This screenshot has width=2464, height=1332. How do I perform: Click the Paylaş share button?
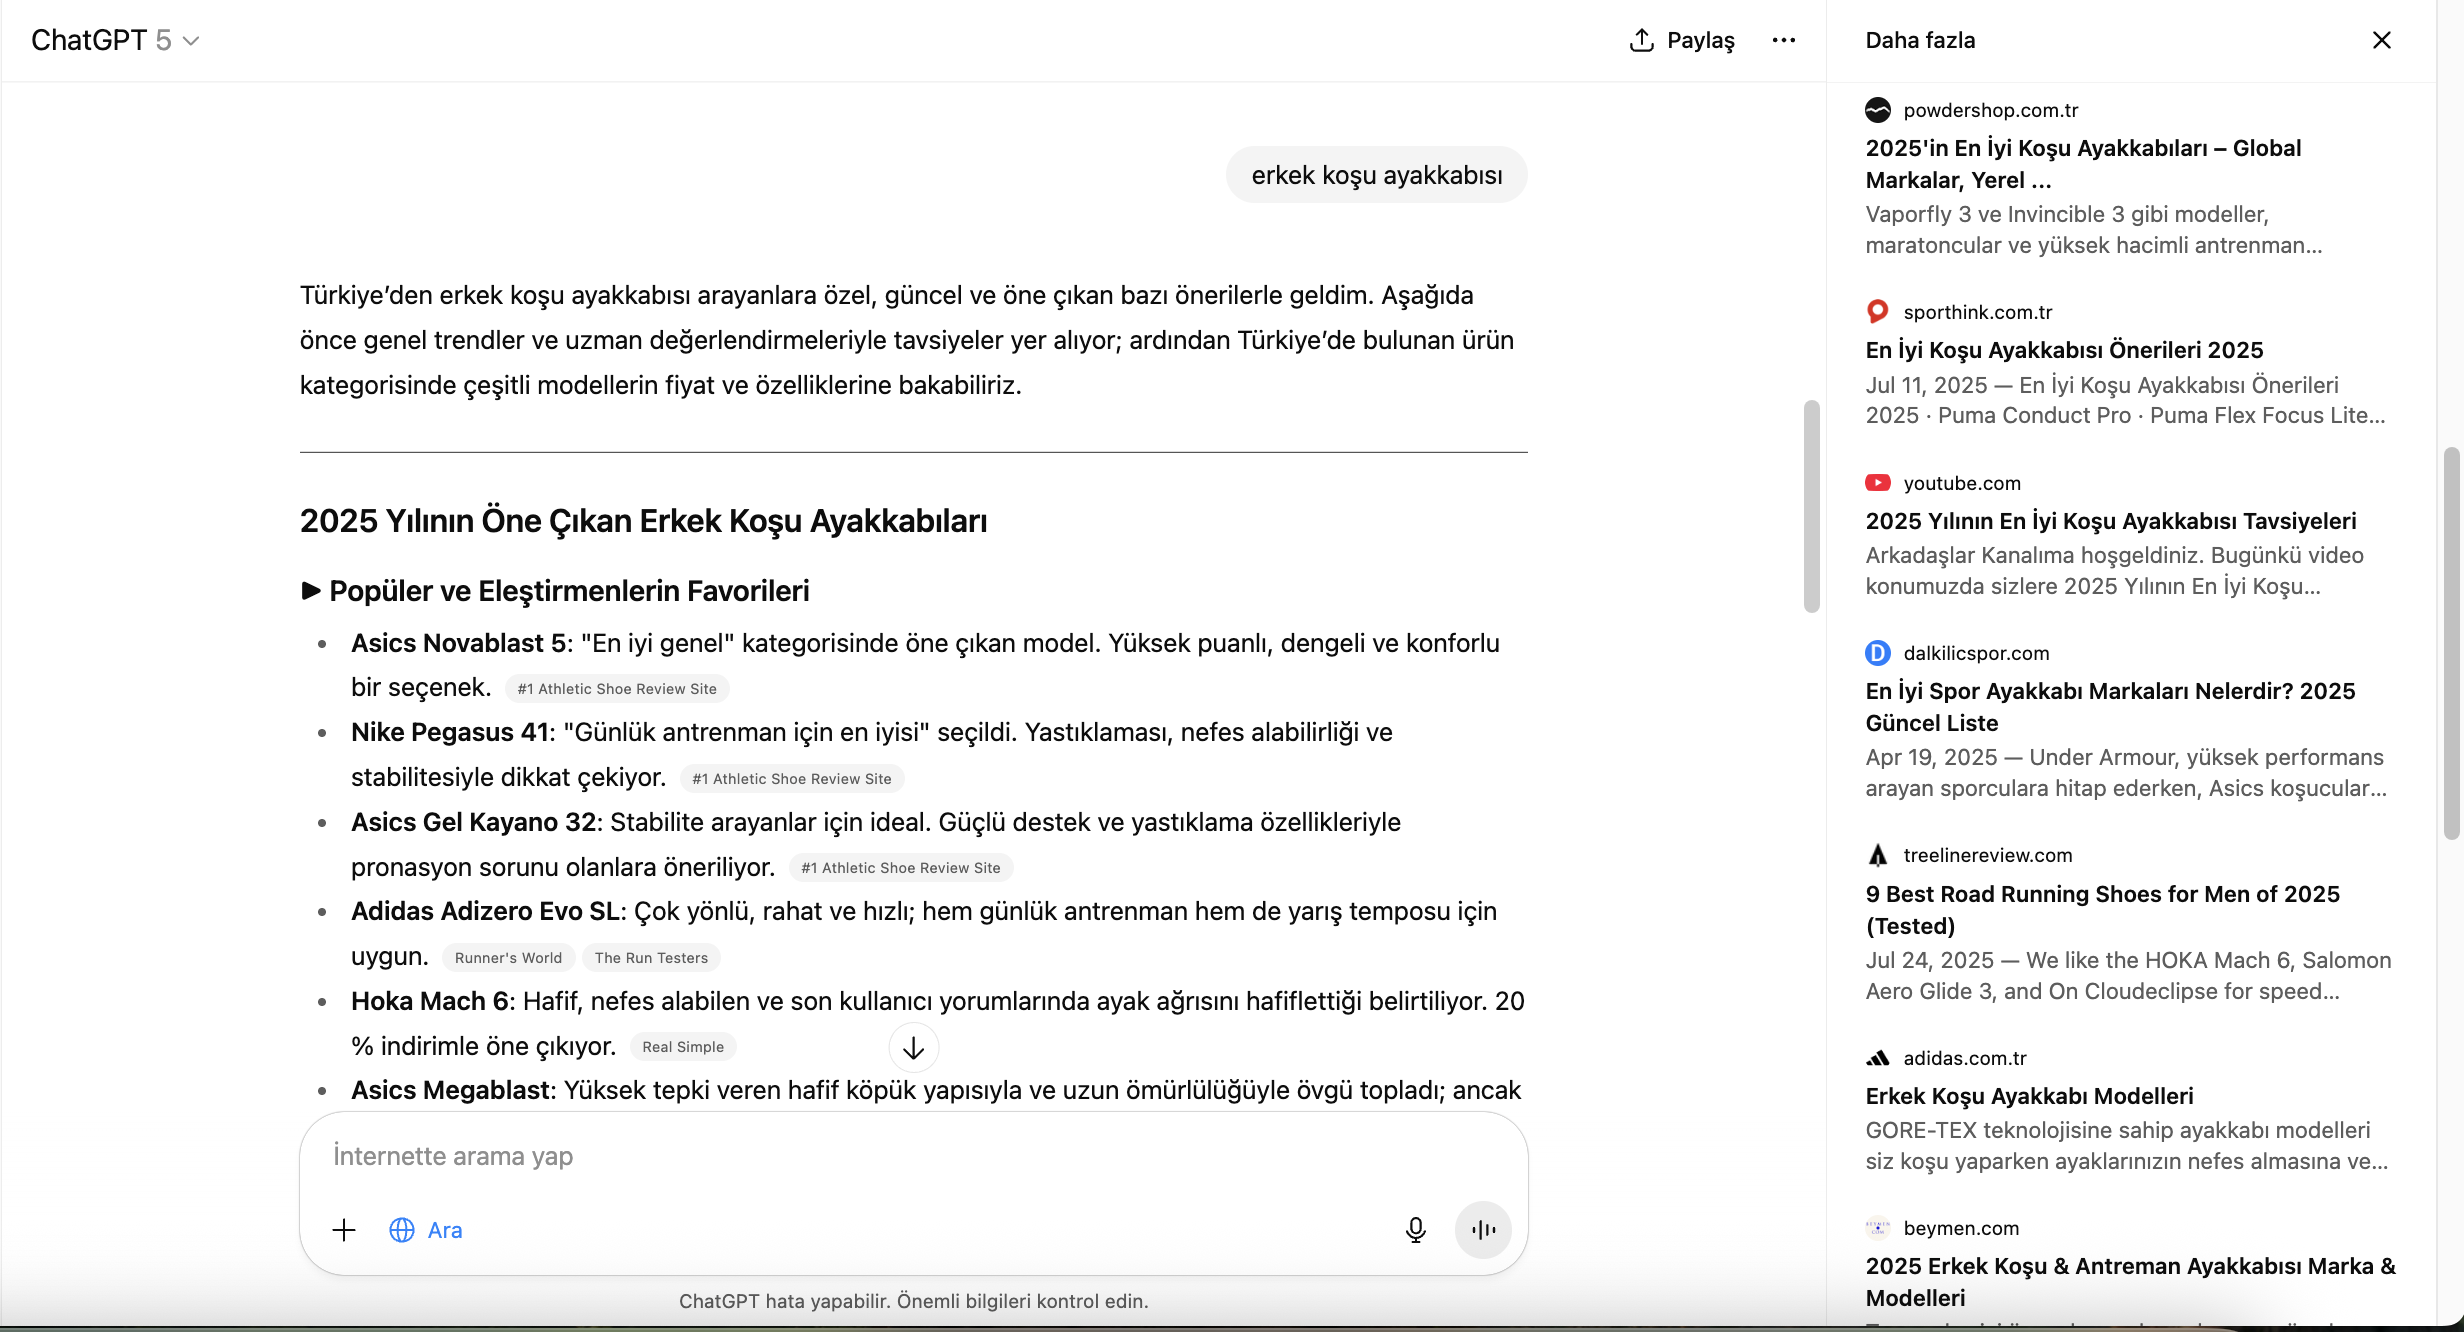tap(1682, 40)
